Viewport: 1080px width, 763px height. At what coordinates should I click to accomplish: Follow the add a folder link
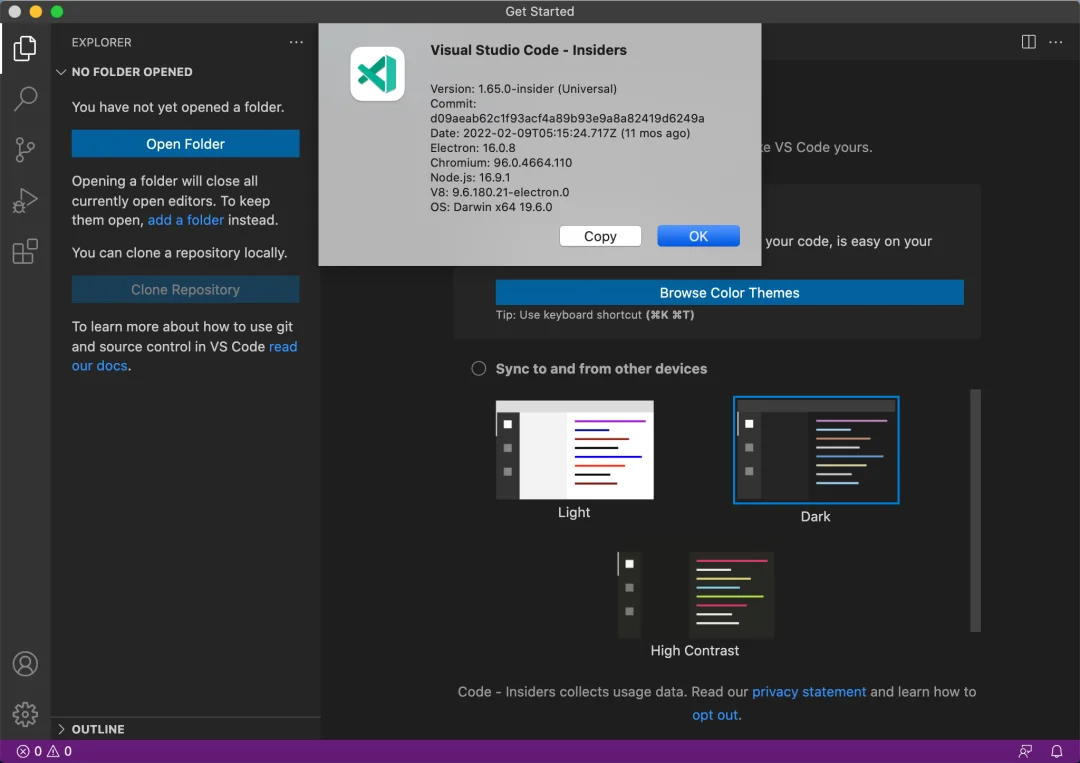click(185, 220)
